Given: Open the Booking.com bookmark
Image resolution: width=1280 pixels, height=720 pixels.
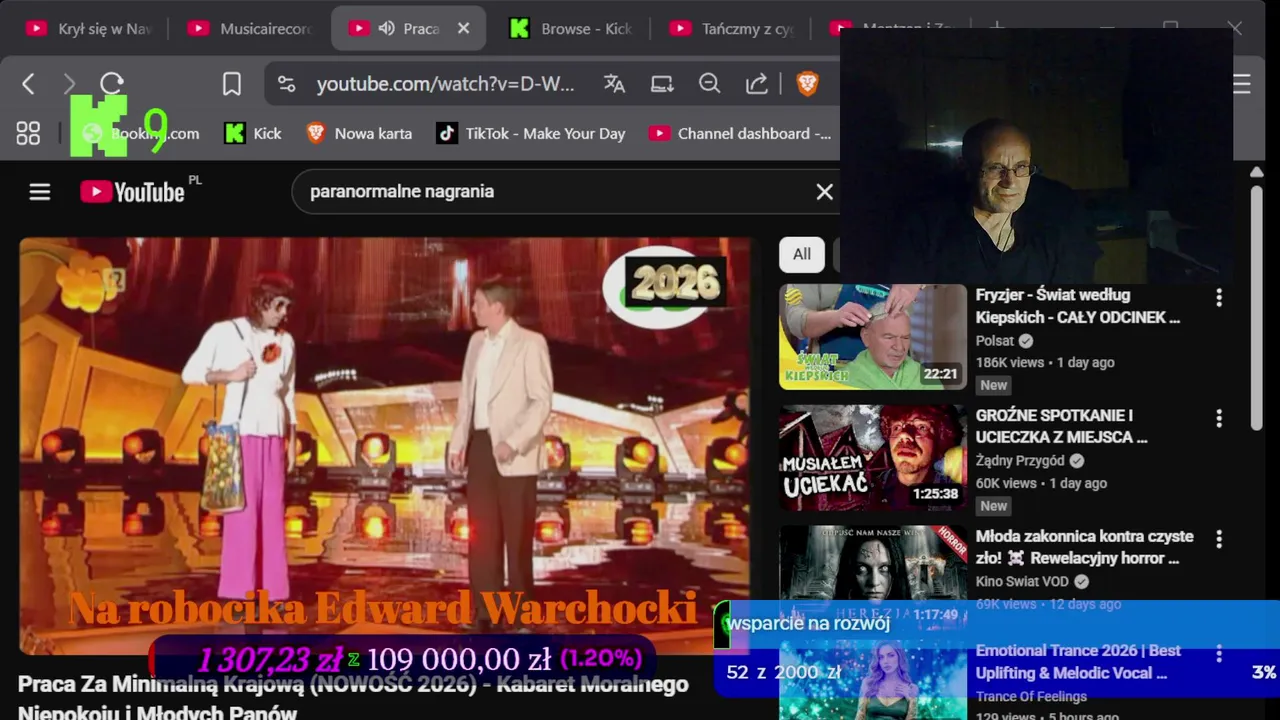Looking at the screenshot, I should (x=140, y=133).
